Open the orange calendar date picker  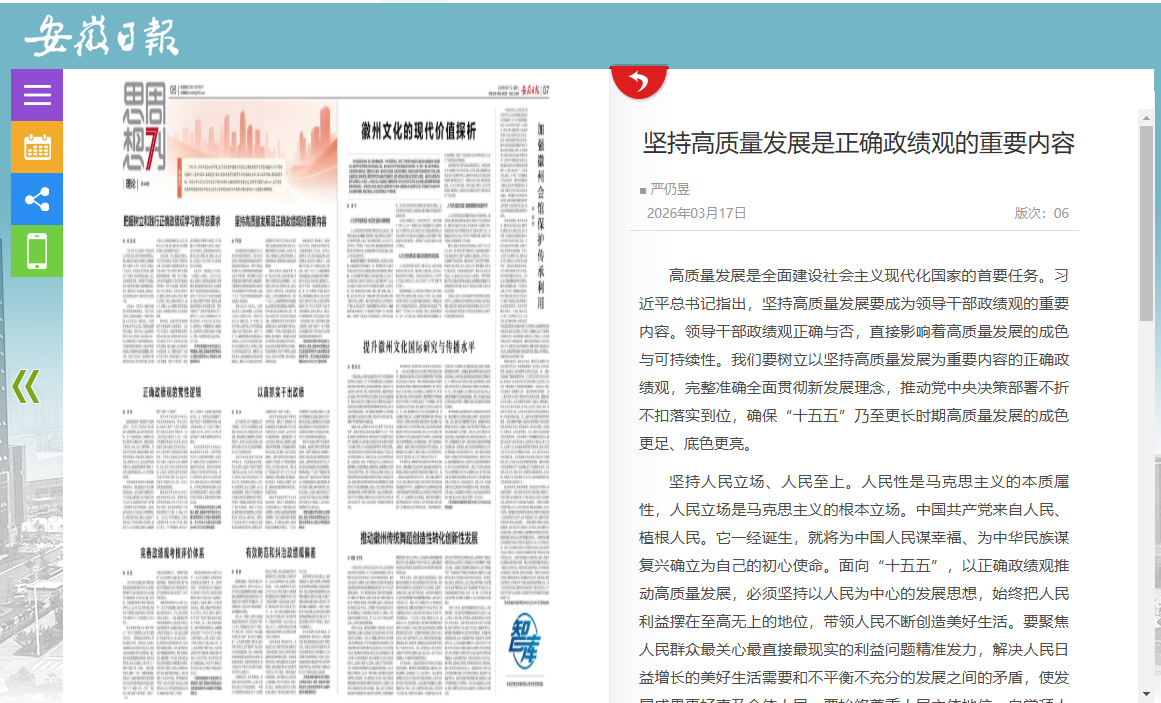coord(37,147)
